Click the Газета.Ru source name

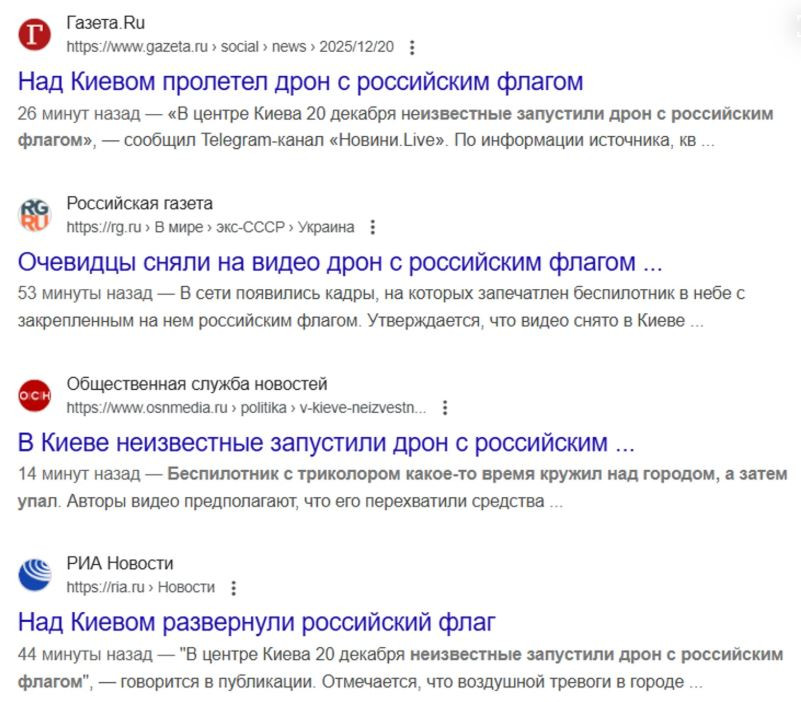click(x=106, y=23)
